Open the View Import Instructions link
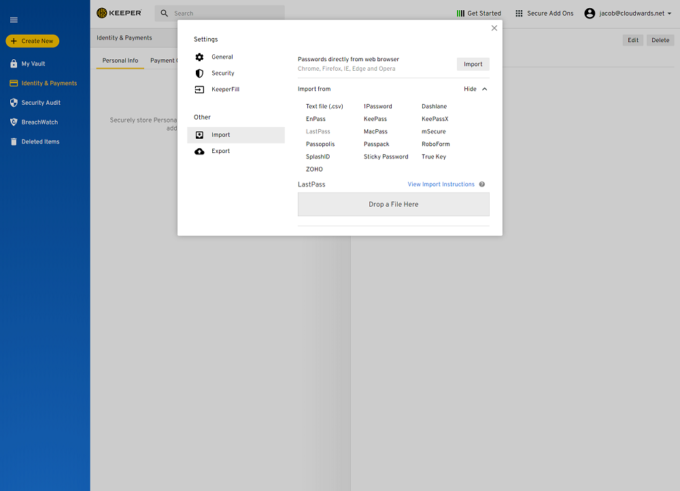680x491 pixels. (x=441, y=184)
